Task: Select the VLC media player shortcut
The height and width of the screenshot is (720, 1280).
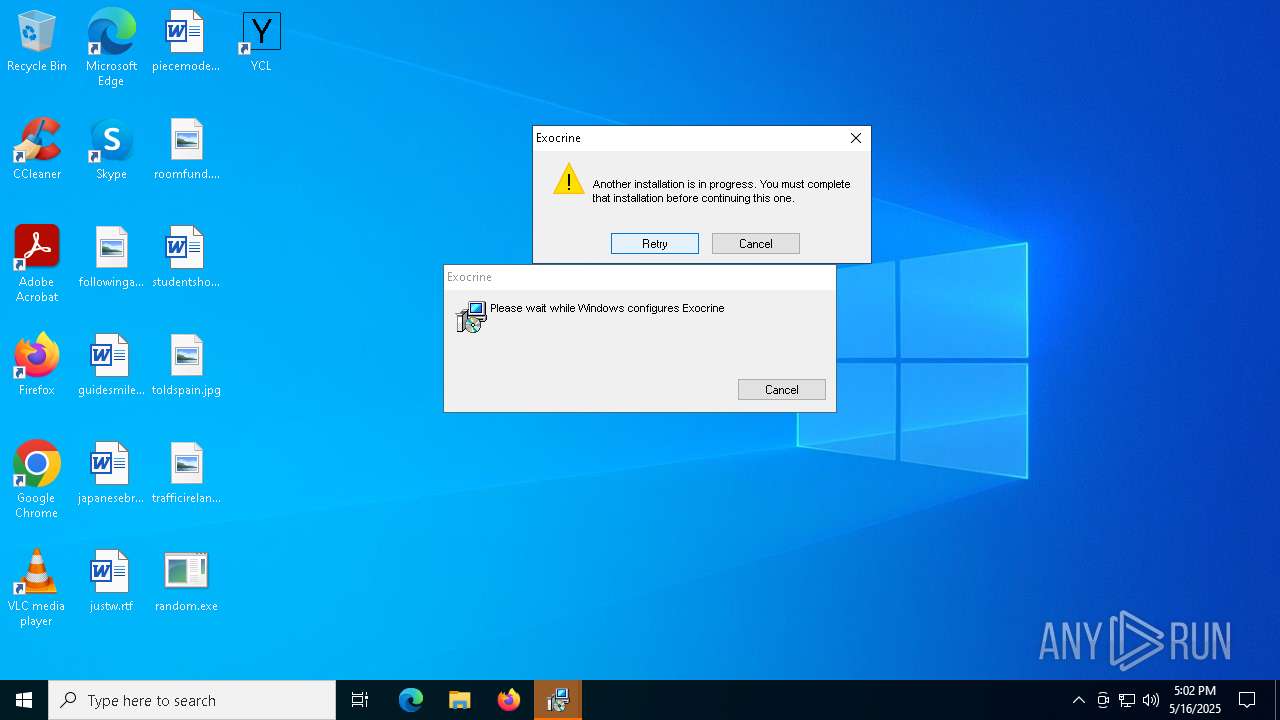Action: click(x=37, y=588)
